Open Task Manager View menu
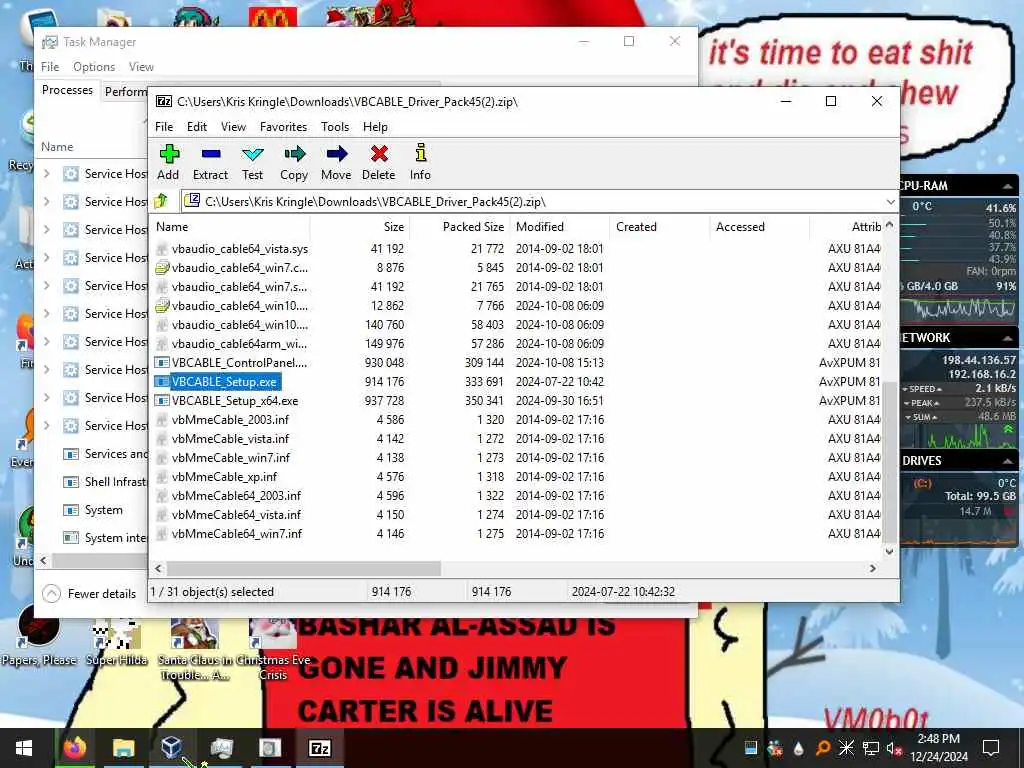This screenshot has height=768, width=1024. coord(141,67)
